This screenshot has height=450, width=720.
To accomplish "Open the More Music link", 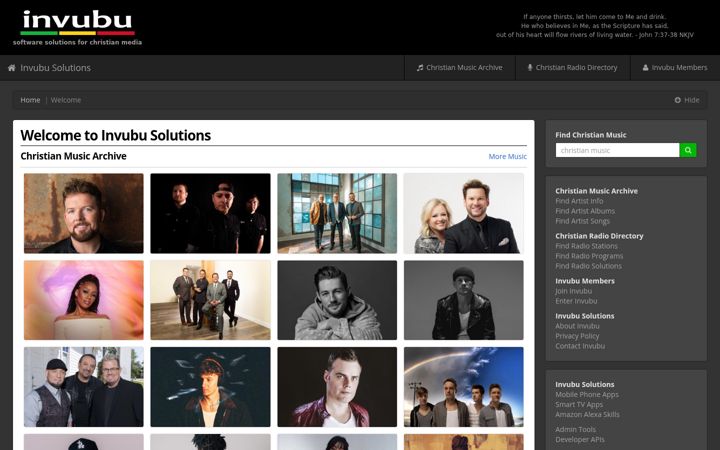I will [x=507, y=157].
